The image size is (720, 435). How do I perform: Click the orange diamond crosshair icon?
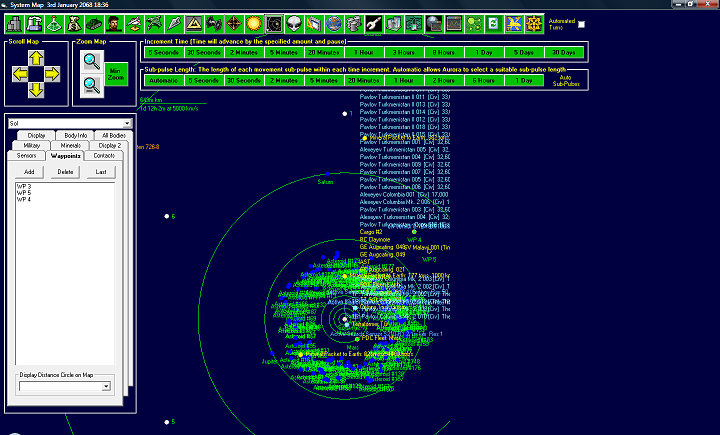pyautogui.click(x=234, y=24)
